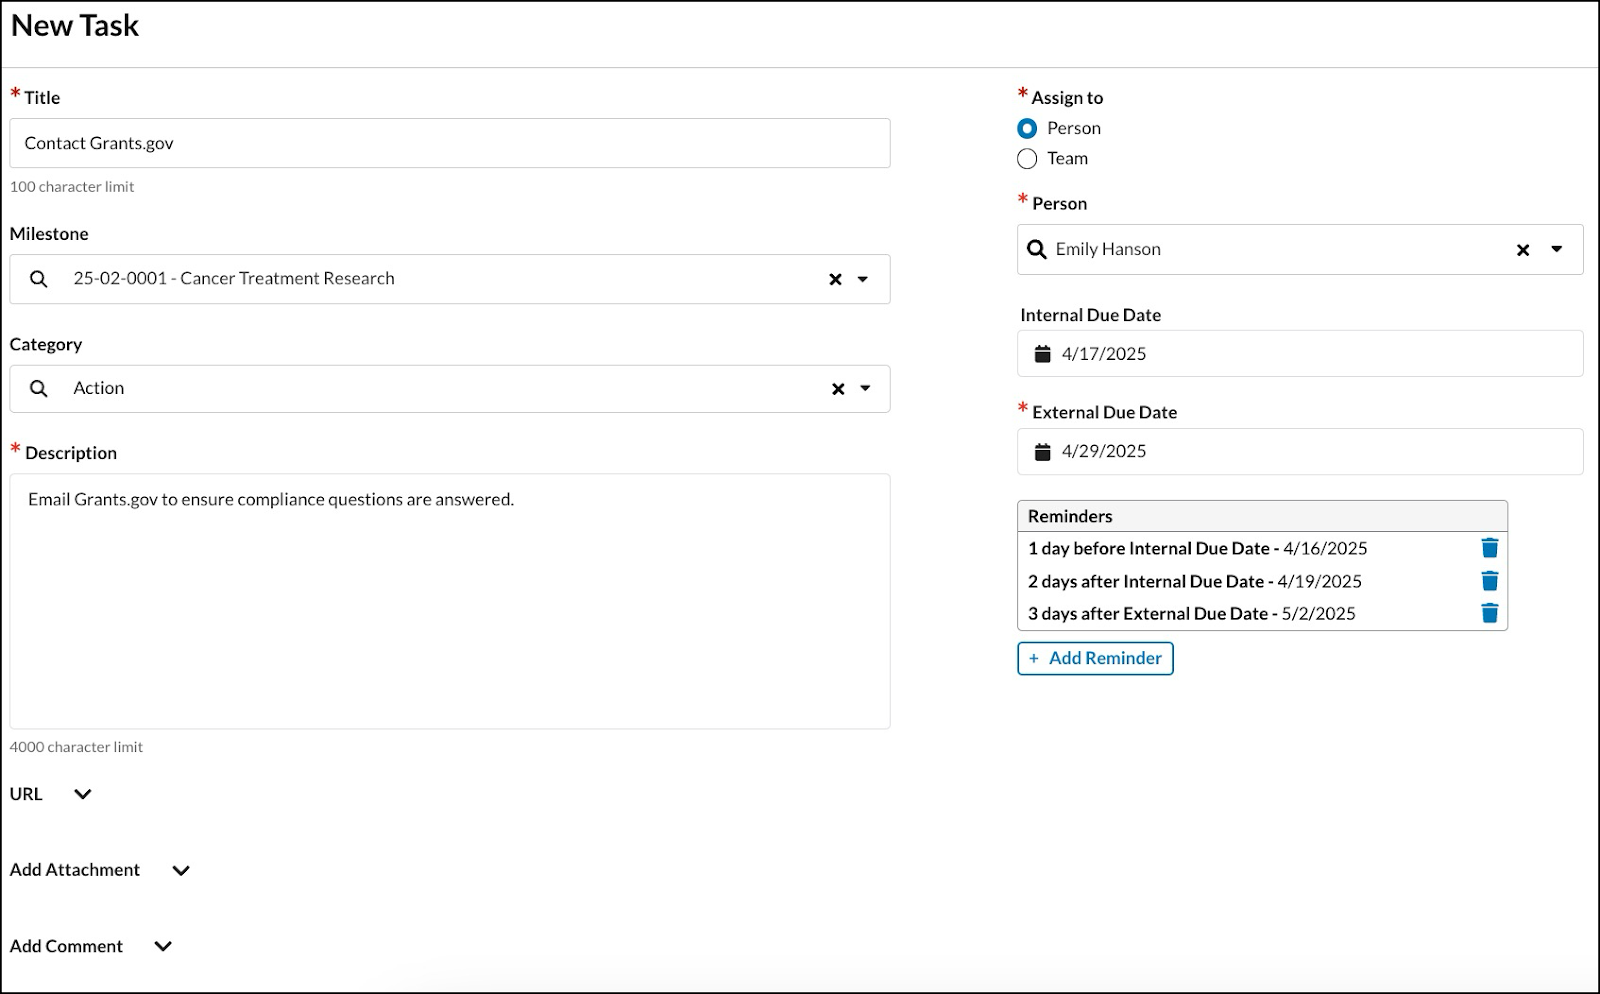Expand the URL section
The image size is (1600, 994).
pyautogui.click(x=83, y=794)
